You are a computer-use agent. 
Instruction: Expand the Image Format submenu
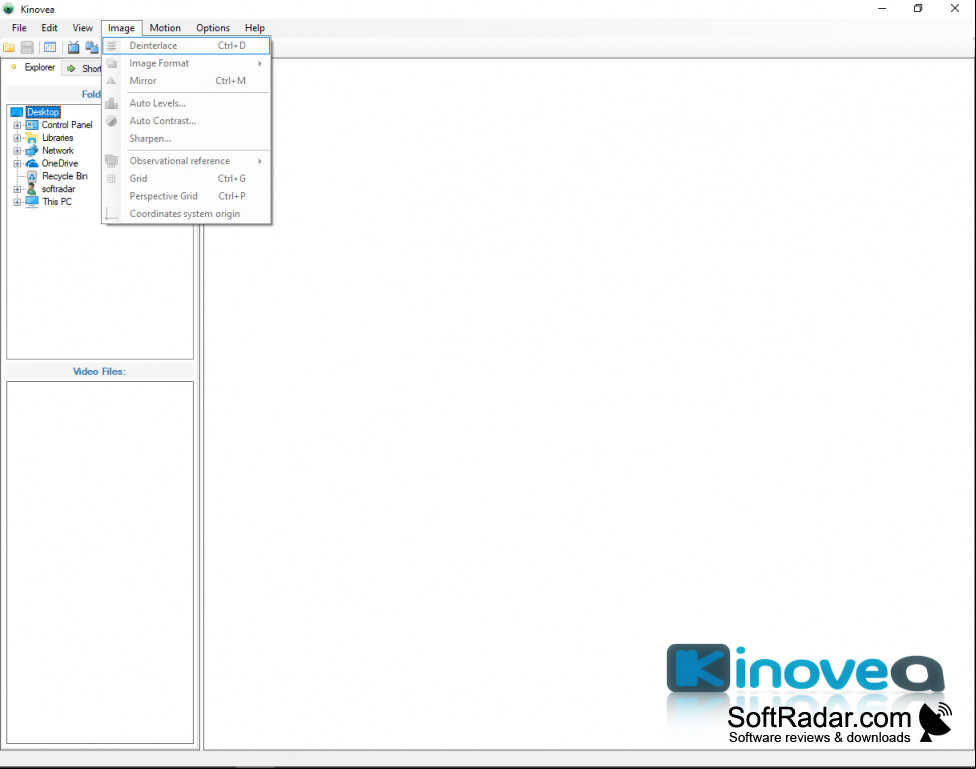pos(187,63)
